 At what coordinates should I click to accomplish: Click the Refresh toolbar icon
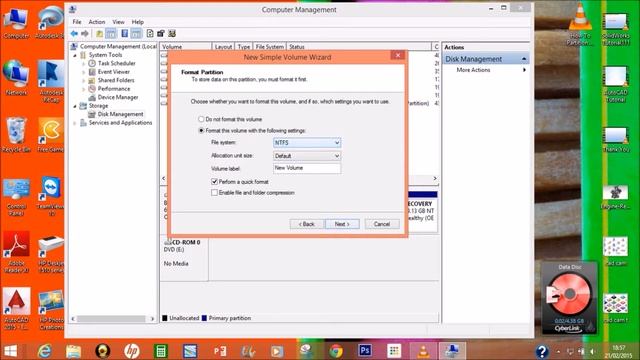[150, 33]
